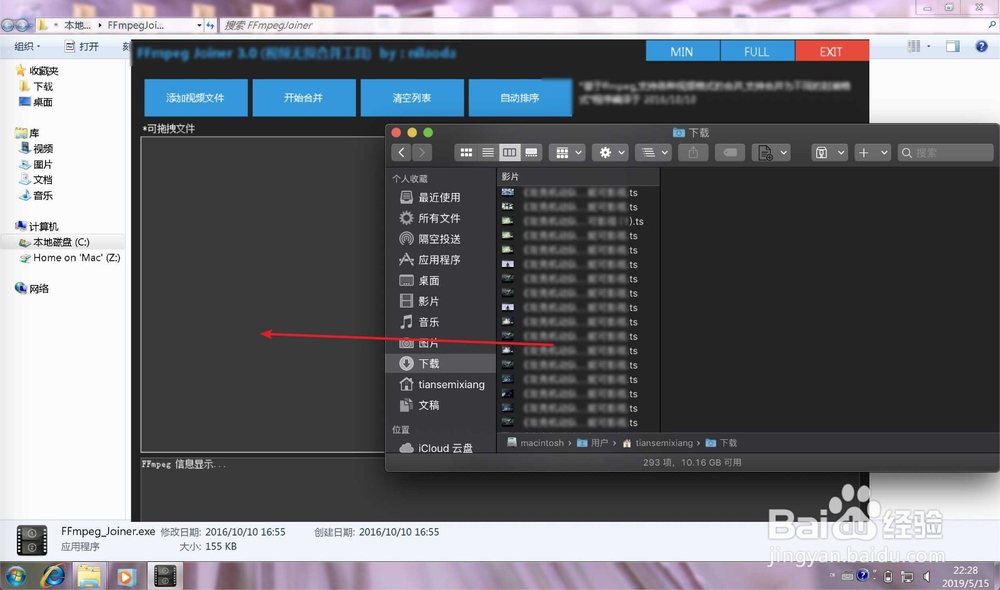The image size is (1000, 590).
Task: Click the Explorer refresh button
Action: tap(210, 26)
